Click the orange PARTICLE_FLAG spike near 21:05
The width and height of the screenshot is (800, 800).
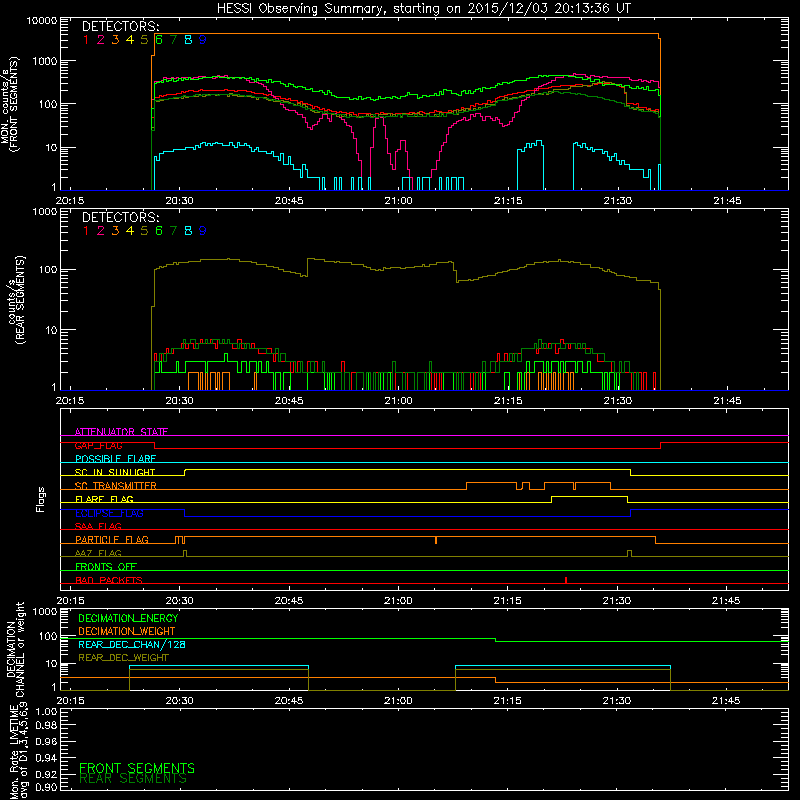click(x=436, y=540)
